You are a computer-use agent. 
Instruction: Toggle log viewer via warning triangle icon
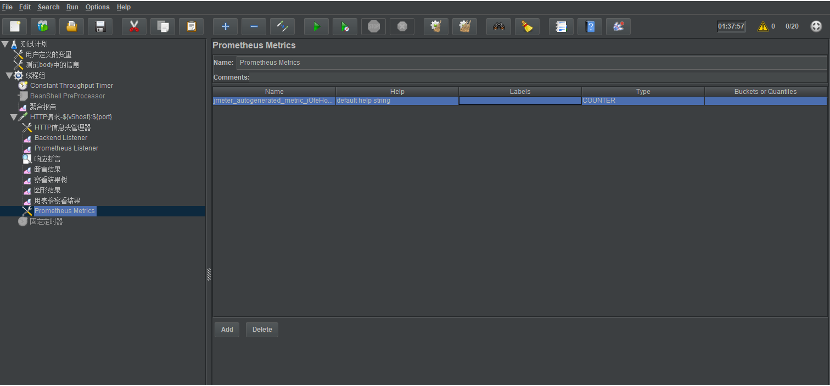click(763, 26)
